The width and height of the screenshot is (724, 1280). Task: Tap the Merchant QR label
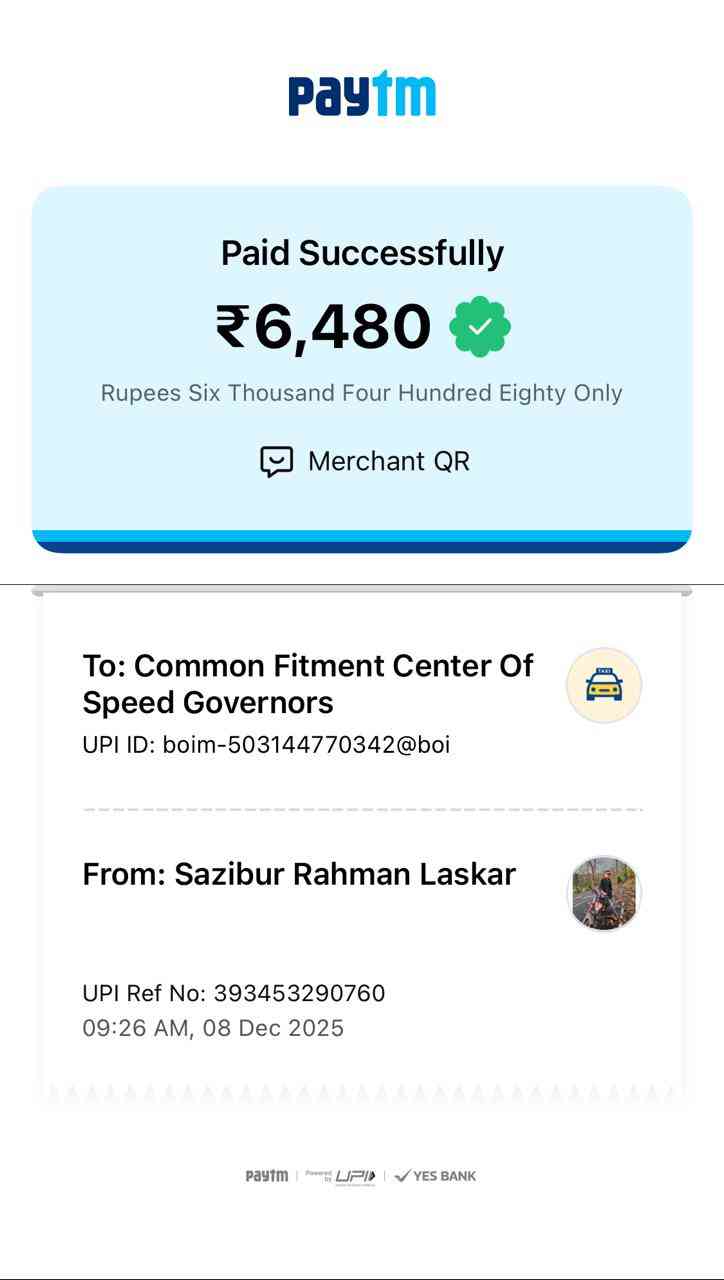pos(388,461)
